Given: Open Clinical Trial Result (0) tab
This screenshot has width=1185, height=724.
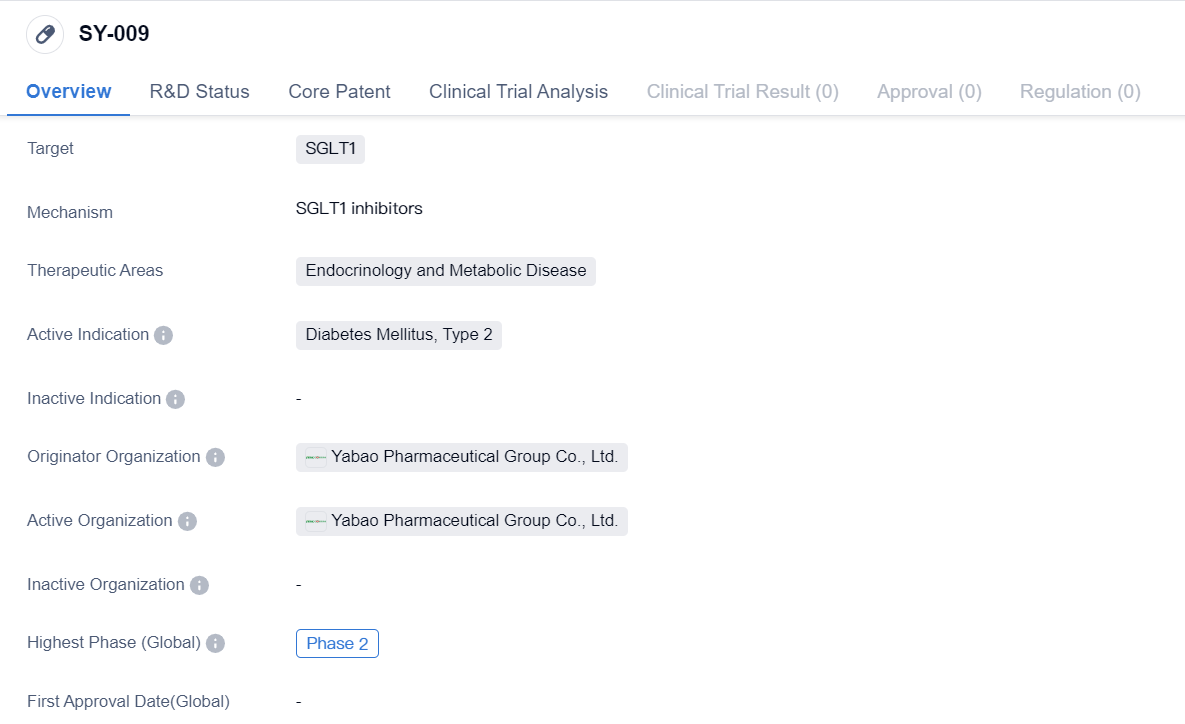Looking at the screenshot, I should tap(742, 91).
